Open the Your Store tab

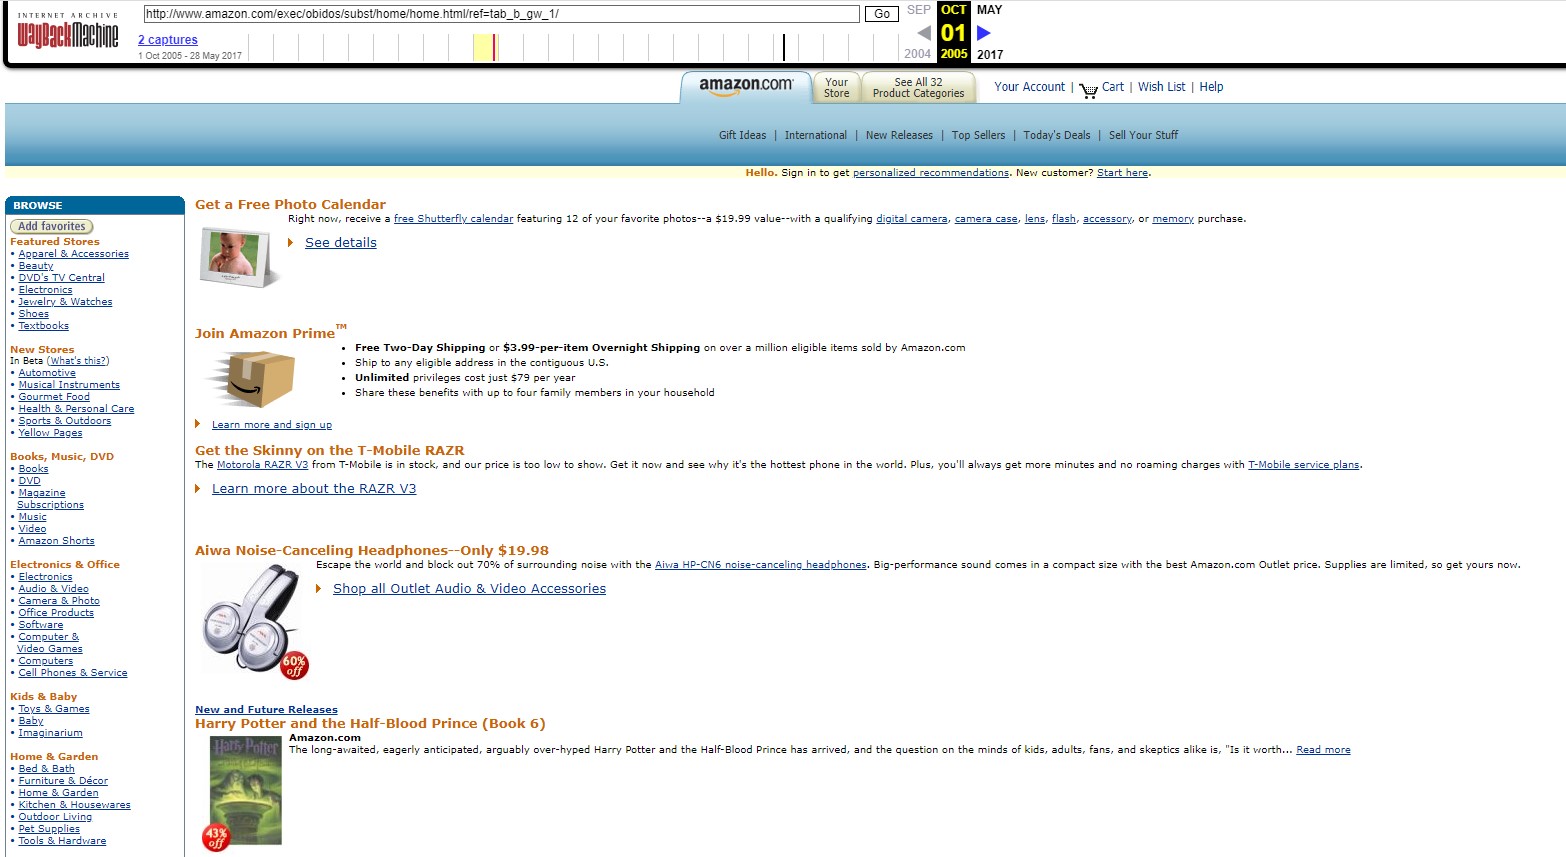tap(836, 88)
